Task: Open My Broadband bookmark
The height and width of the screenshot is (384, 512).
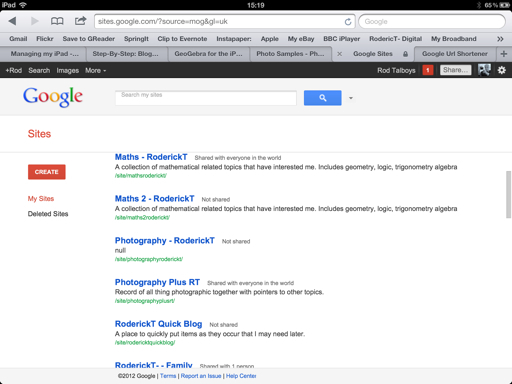Action: 454,39
